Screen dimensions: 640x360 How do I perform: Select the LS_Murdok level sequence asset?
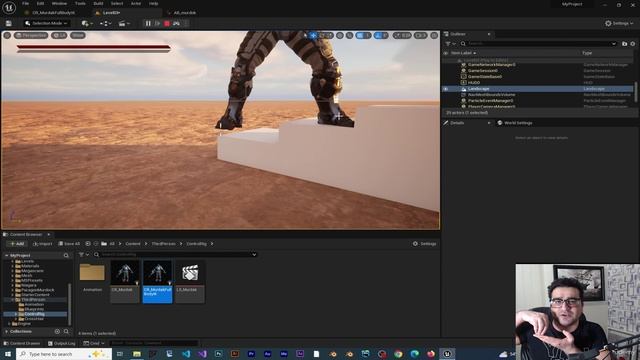click(x=190, y=282)
